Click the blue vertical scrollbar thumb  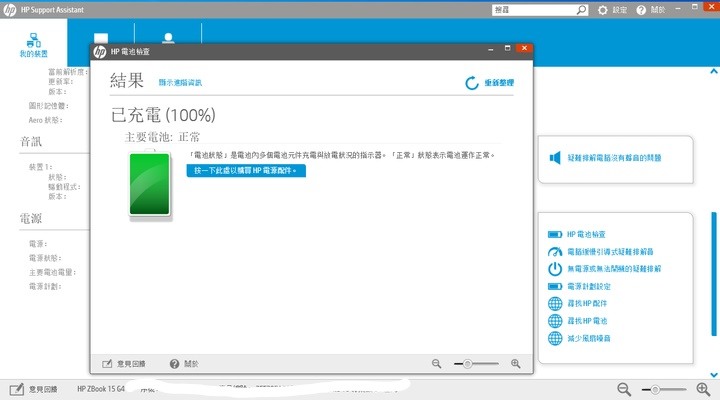pyautogui.click(x=714, y=274)
